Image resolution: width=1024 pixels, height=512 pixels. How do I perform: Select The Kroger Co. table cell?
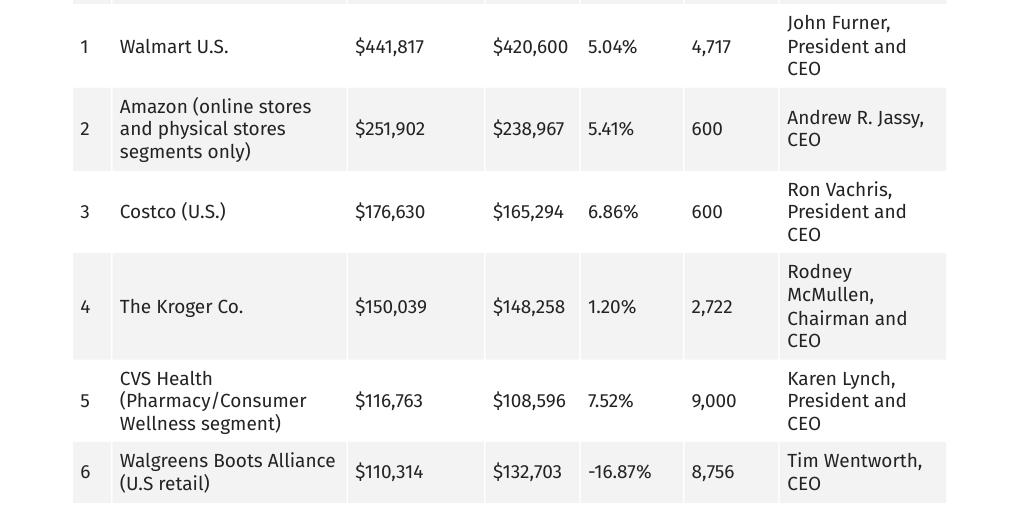click(x=181, y=307)
